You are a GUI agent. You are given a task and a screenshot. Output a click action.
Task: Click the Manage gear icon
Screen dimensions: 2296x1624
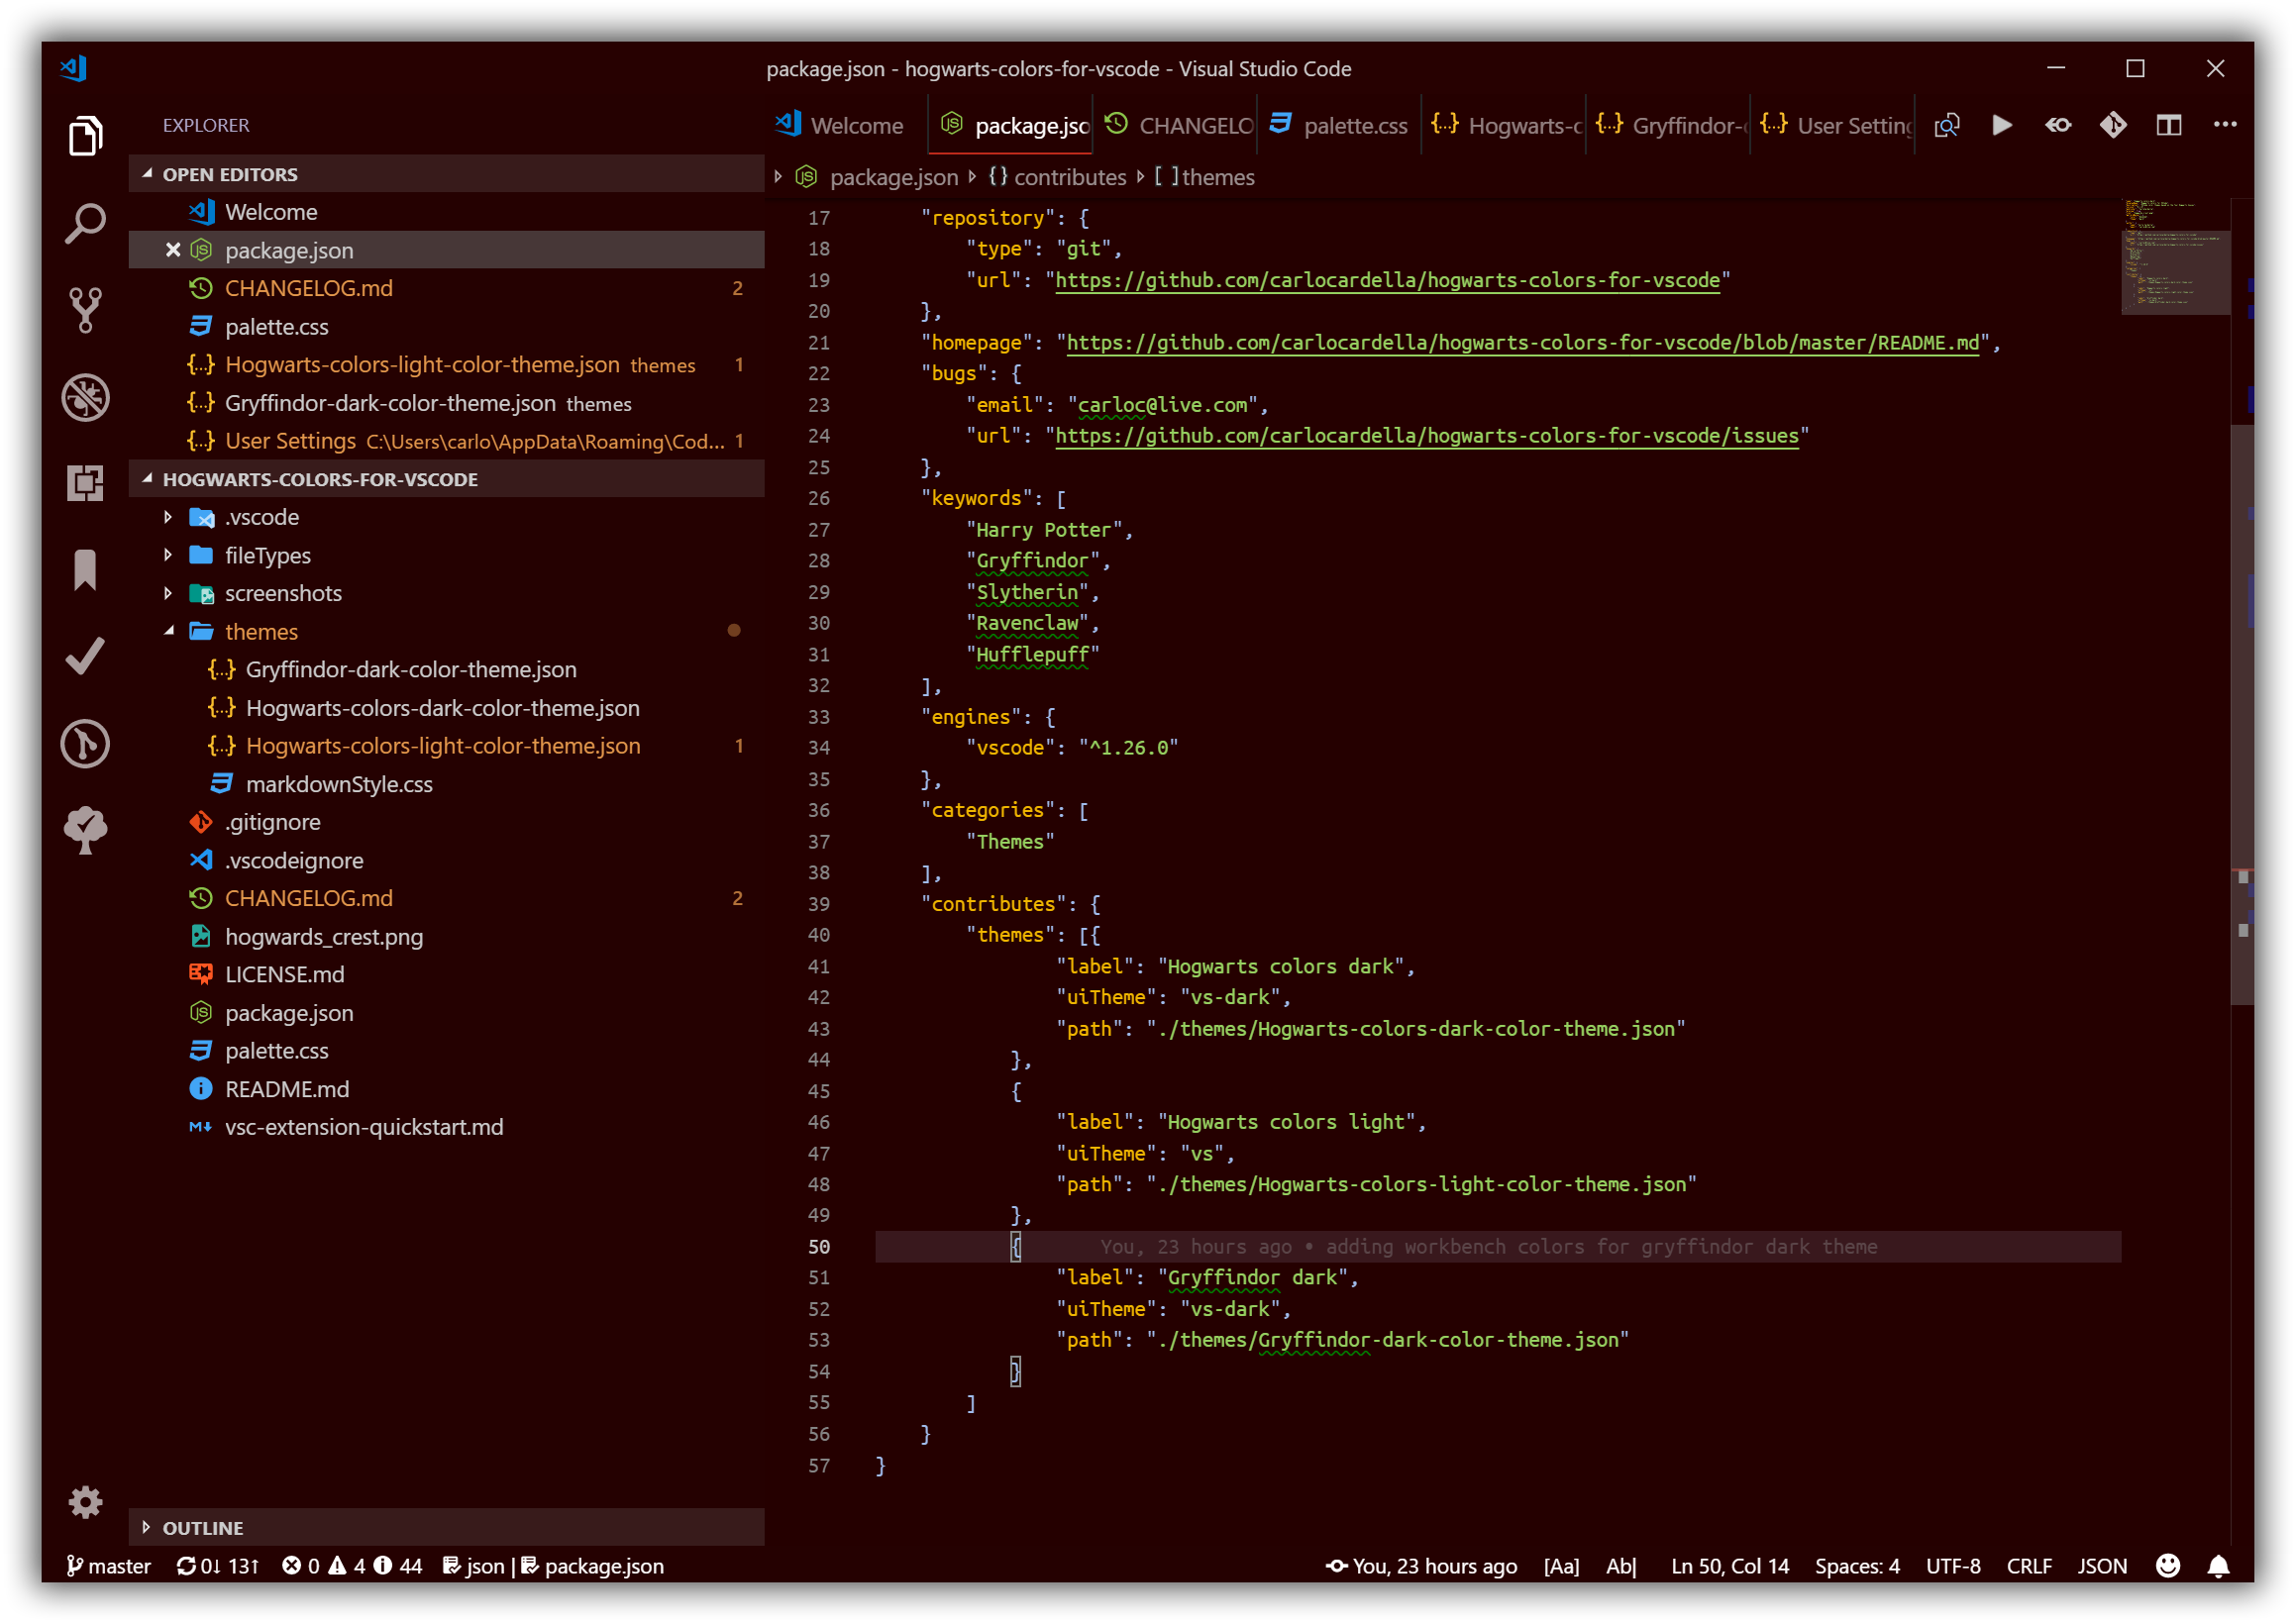tap(85, 1501)
